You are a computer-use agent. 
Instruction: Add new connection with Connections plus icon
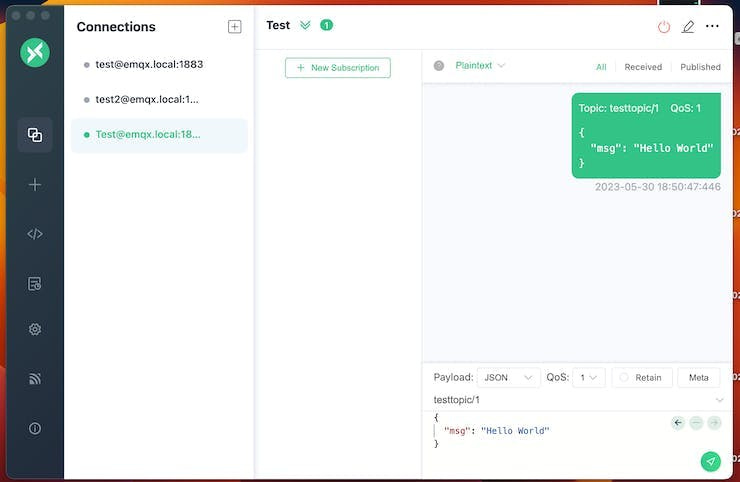(235, 26)
